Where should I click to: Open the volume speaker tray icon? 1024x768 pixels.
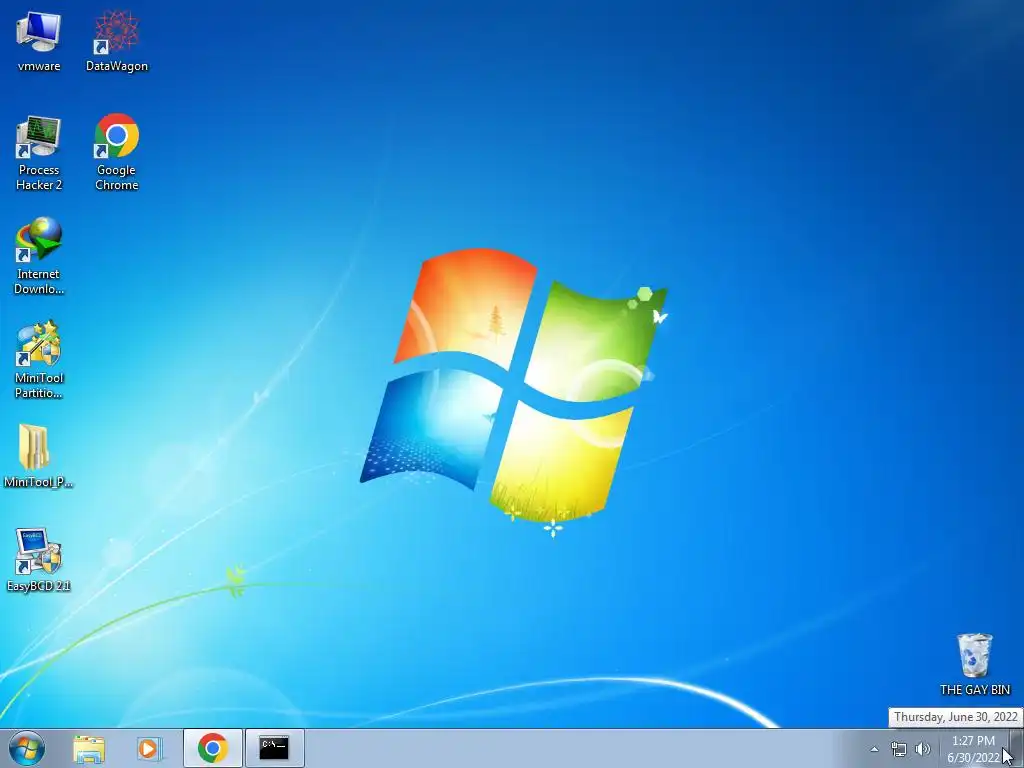pyautogui.click(x=923, y=749)
